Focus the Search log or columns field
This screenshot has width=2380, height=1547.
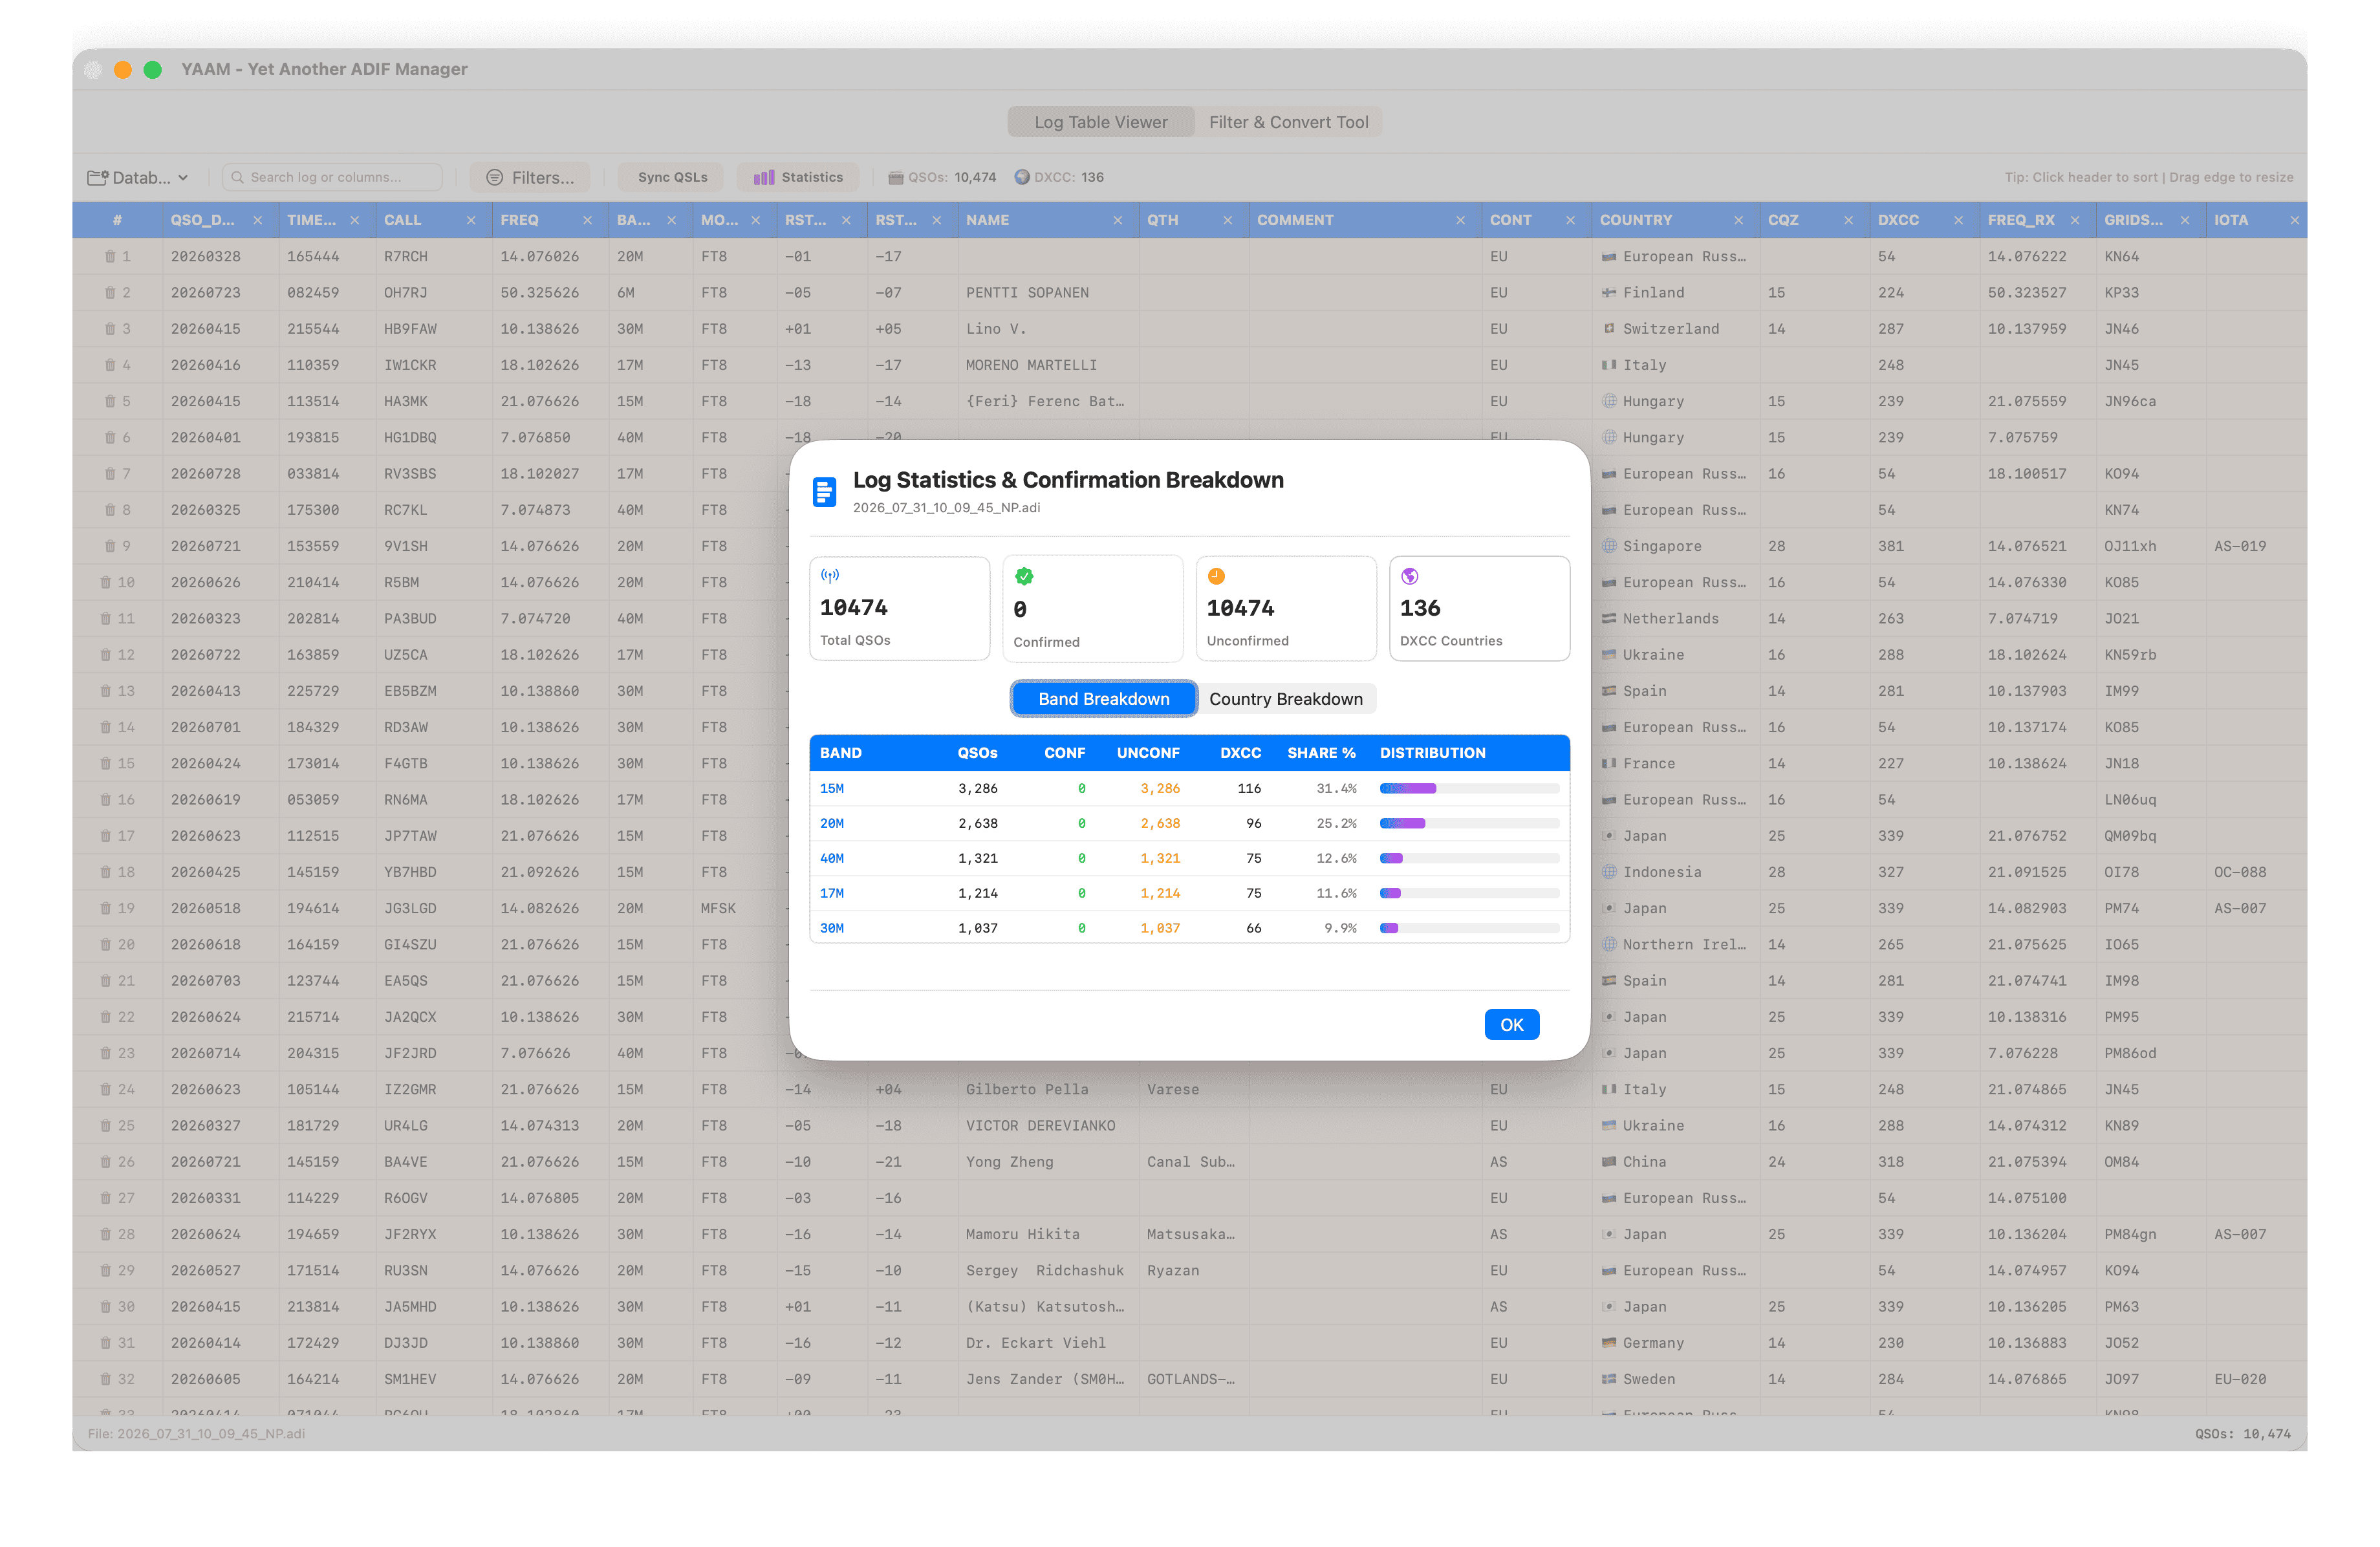click(x=332, y=177)
